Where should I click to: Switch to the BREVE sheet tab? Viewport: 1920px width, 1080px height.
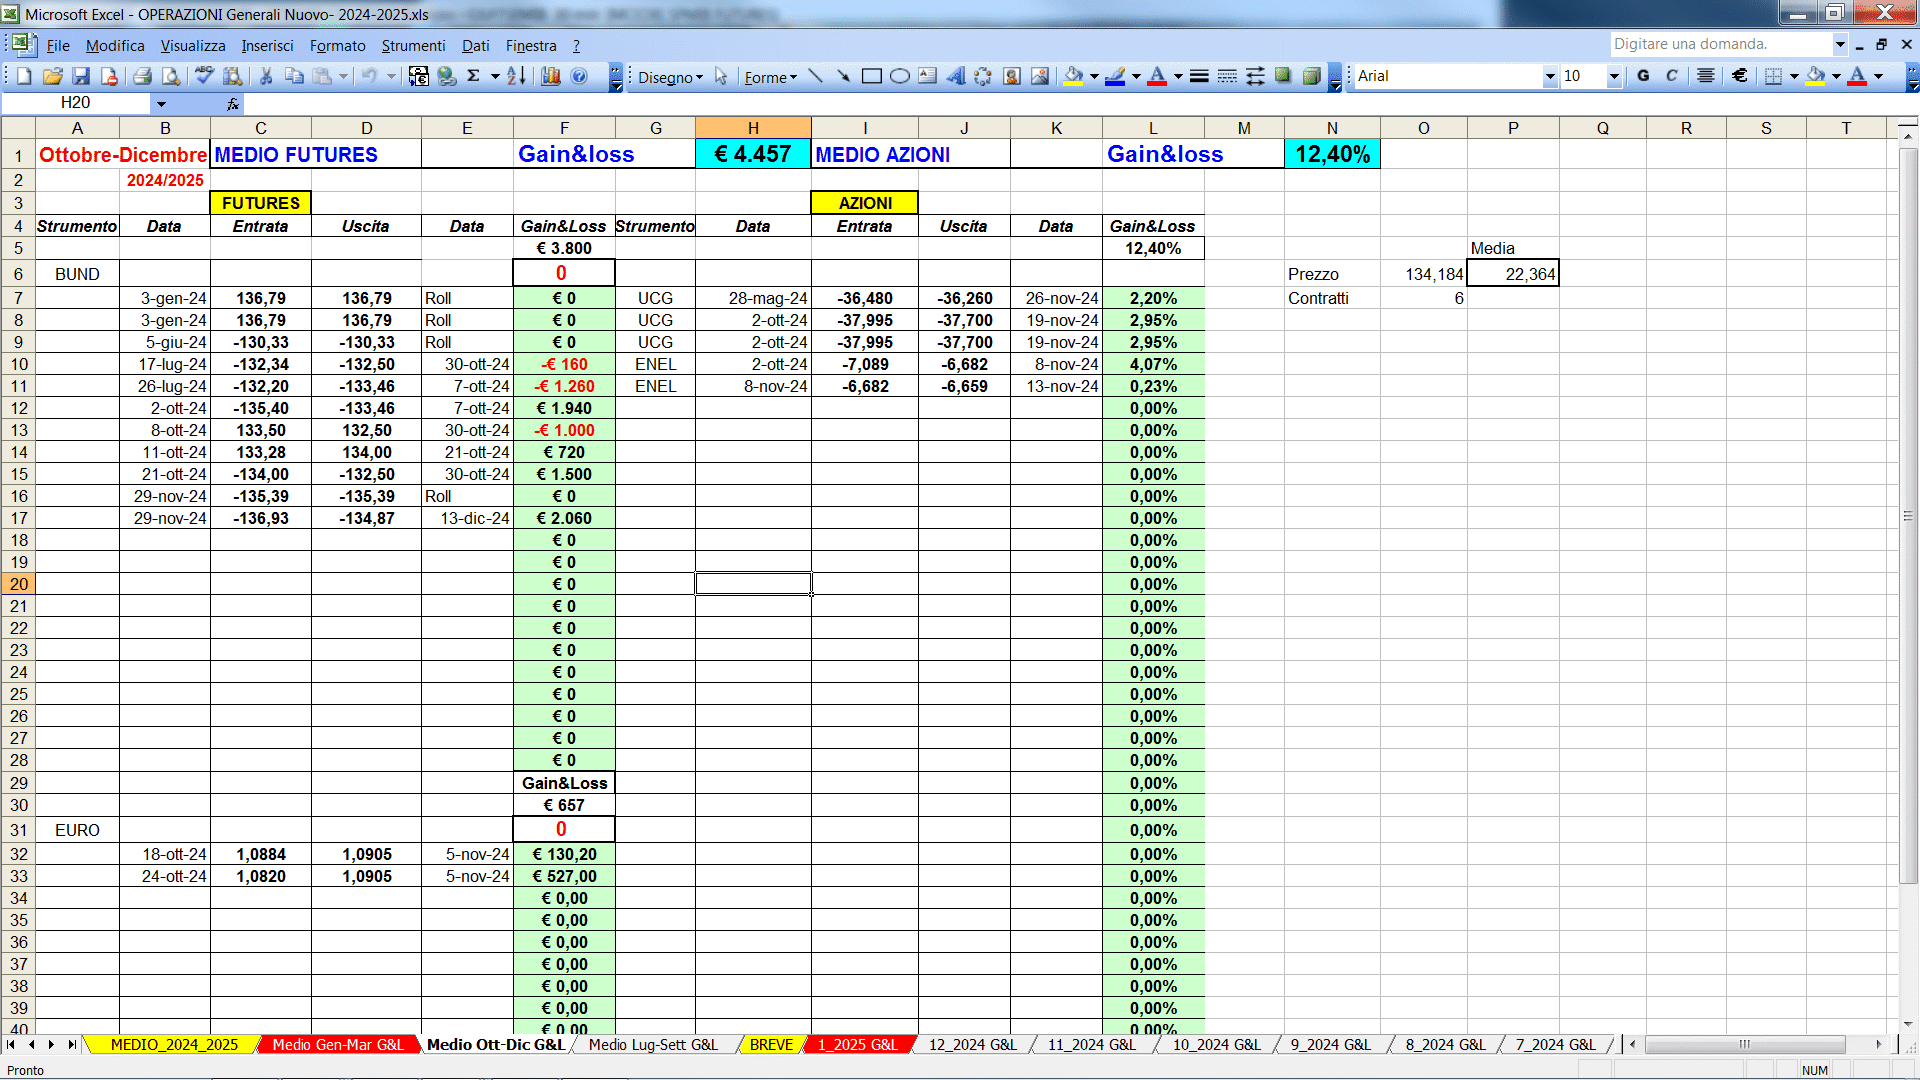(x=771, y=1044)
